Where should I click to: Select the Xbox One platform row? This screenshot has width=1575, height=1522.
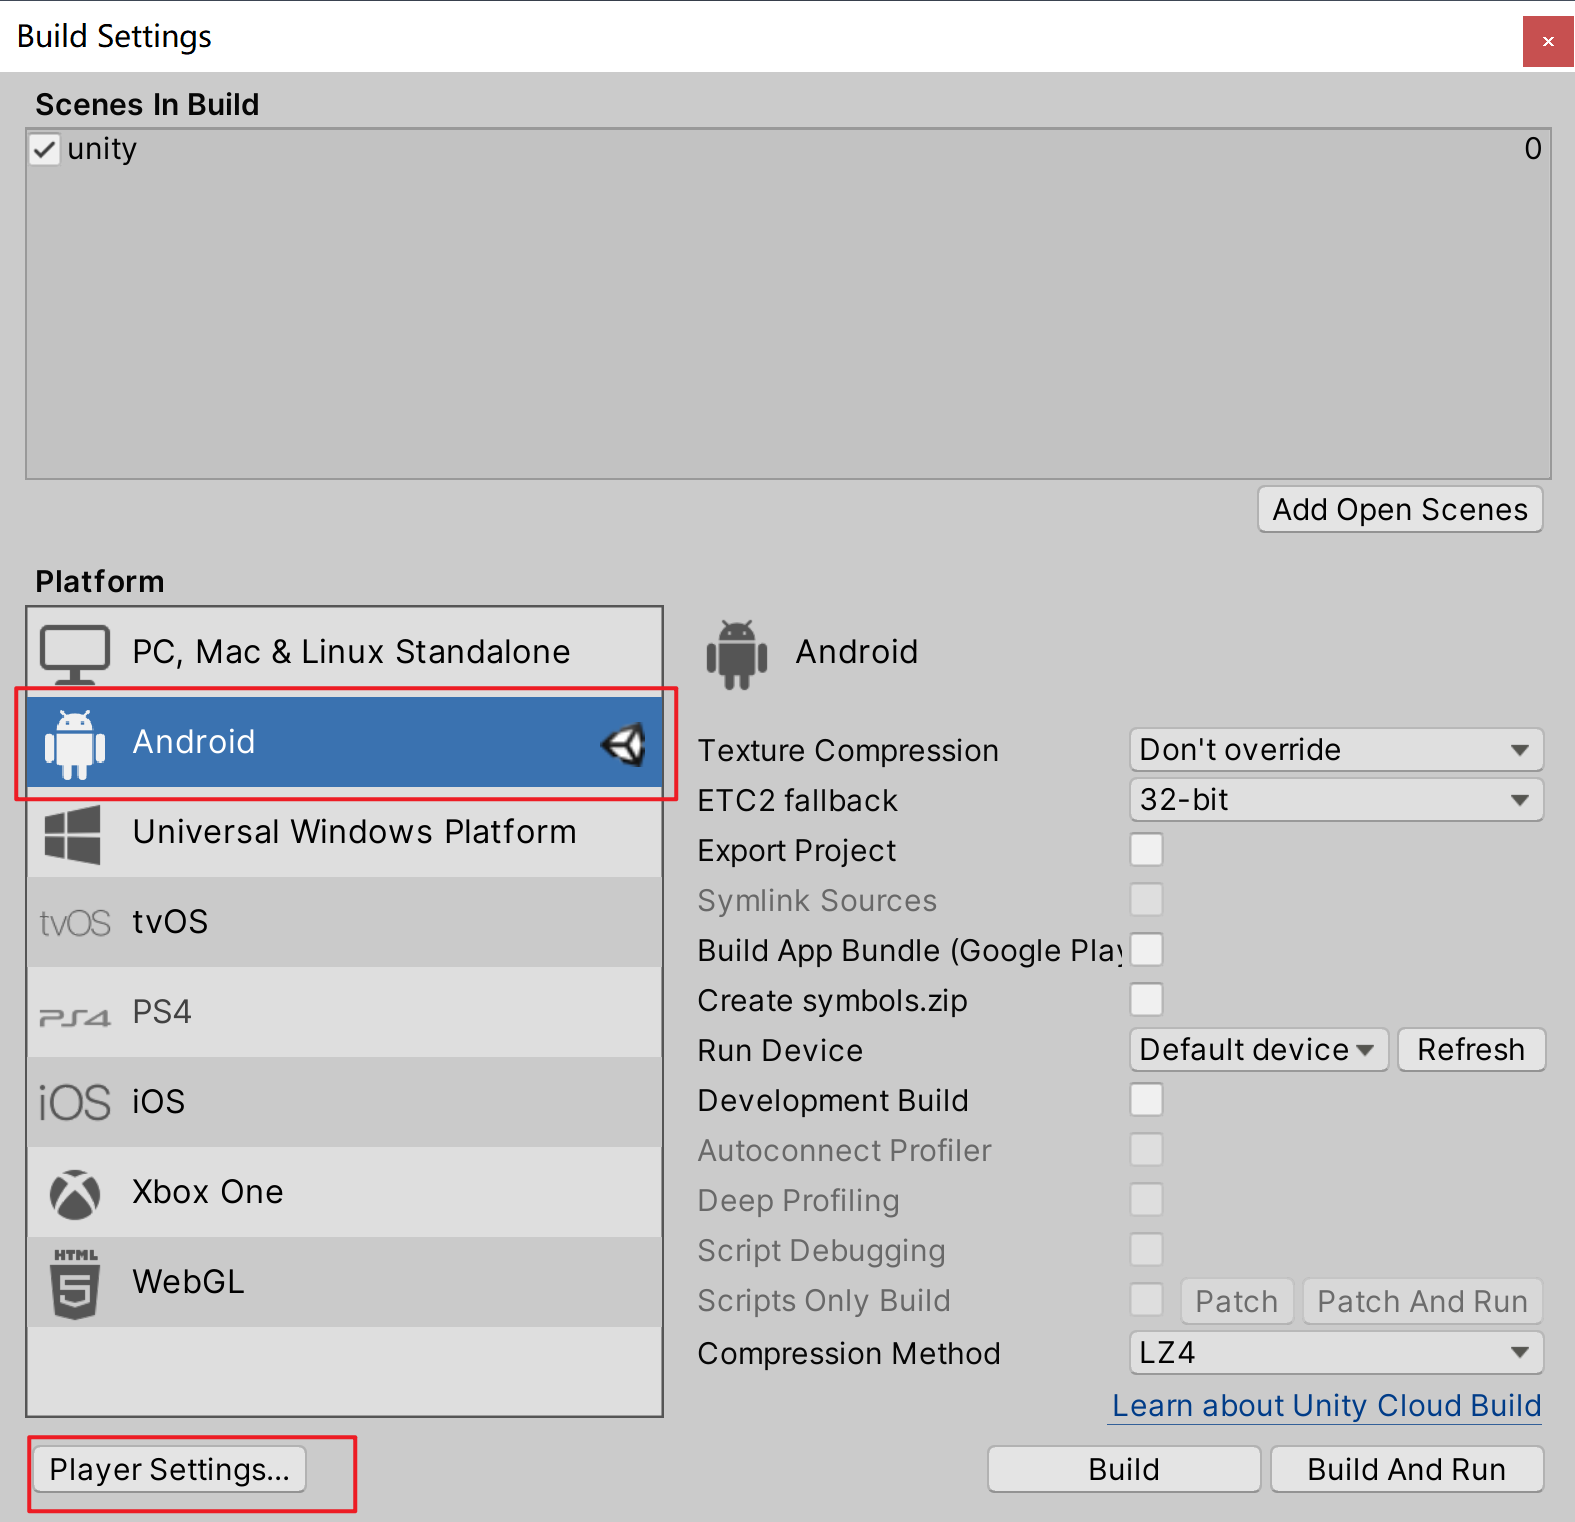coord(345,1192)
